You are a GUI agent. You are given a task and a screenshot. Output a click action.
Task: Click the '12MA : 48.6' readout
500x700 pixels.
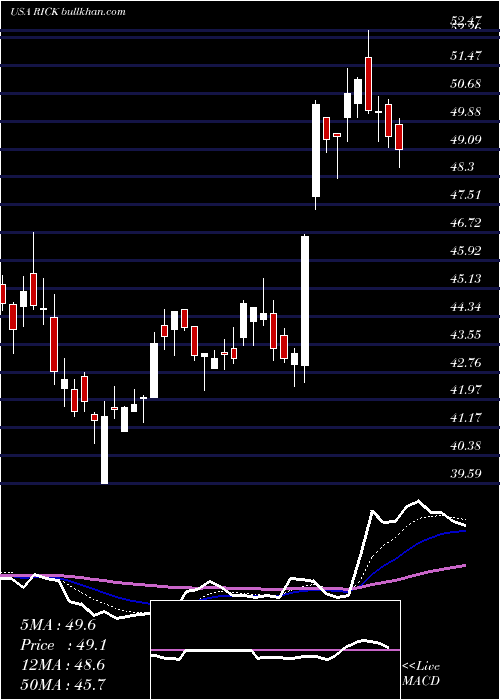[x=63, y=665]
